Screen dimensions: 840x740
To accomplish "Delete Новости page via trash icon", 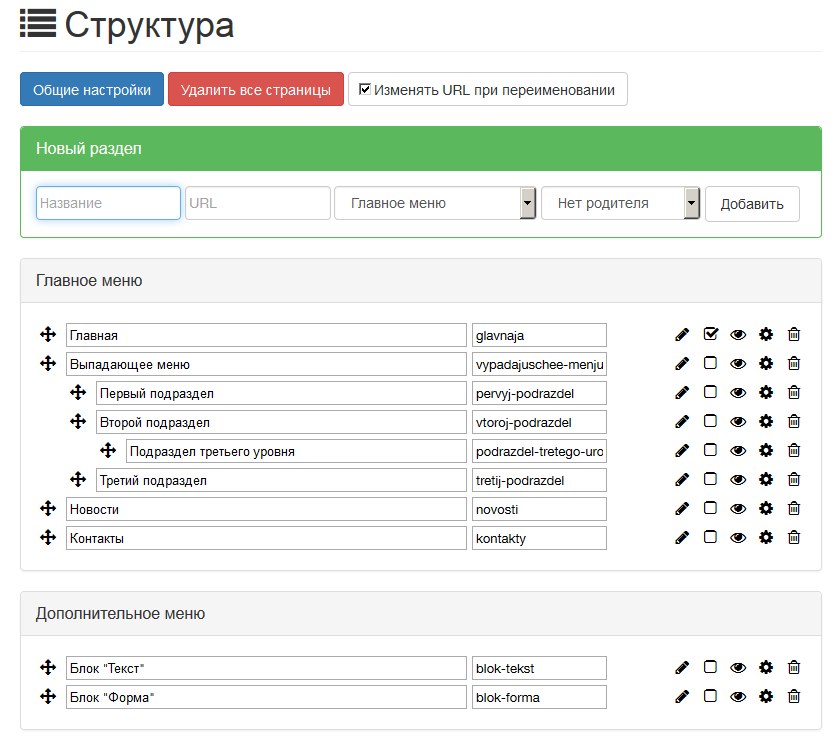I will (x=794, y=509).
